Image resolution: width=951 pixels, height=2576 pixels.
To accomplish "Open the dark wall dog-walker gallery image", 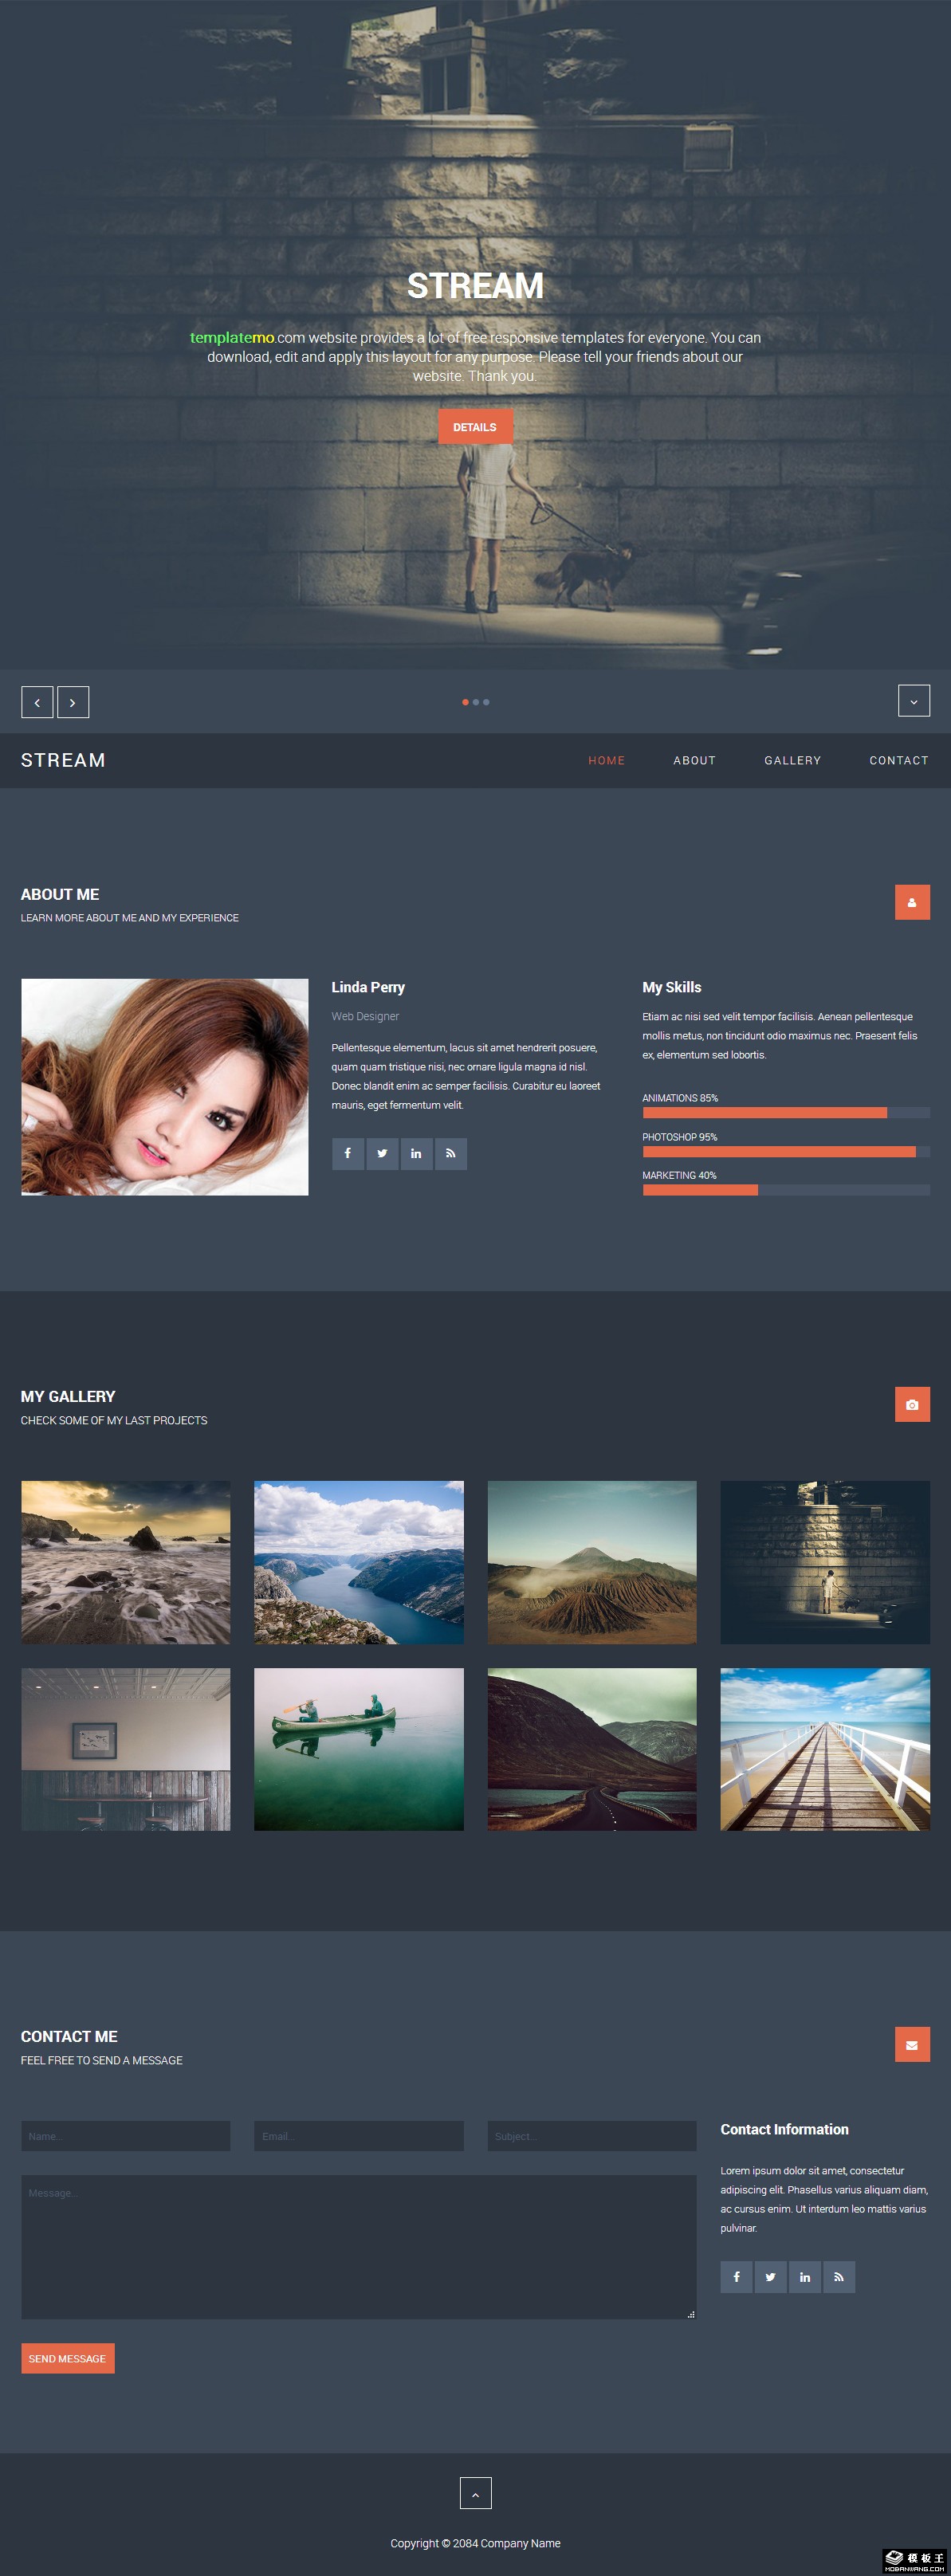I will (x=825, y=1562).
